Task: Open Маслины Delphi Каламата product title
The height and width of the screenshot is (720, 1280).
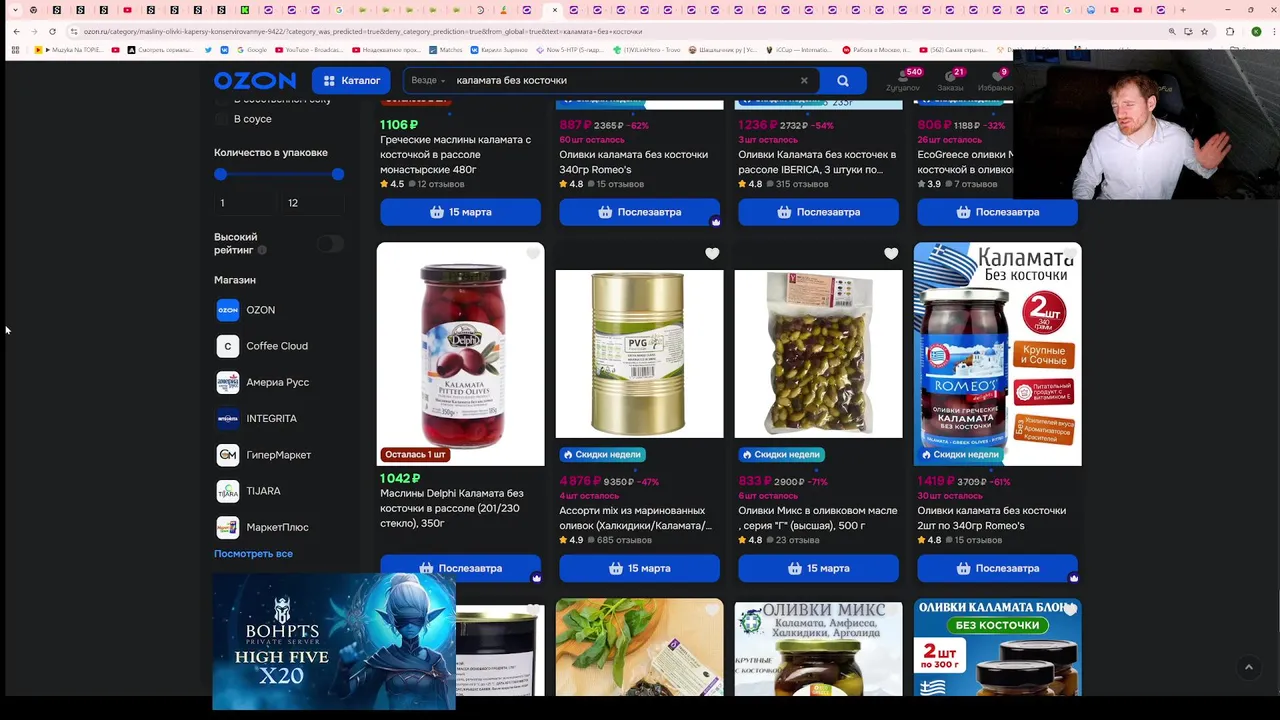Action: [x=452, y=508]
